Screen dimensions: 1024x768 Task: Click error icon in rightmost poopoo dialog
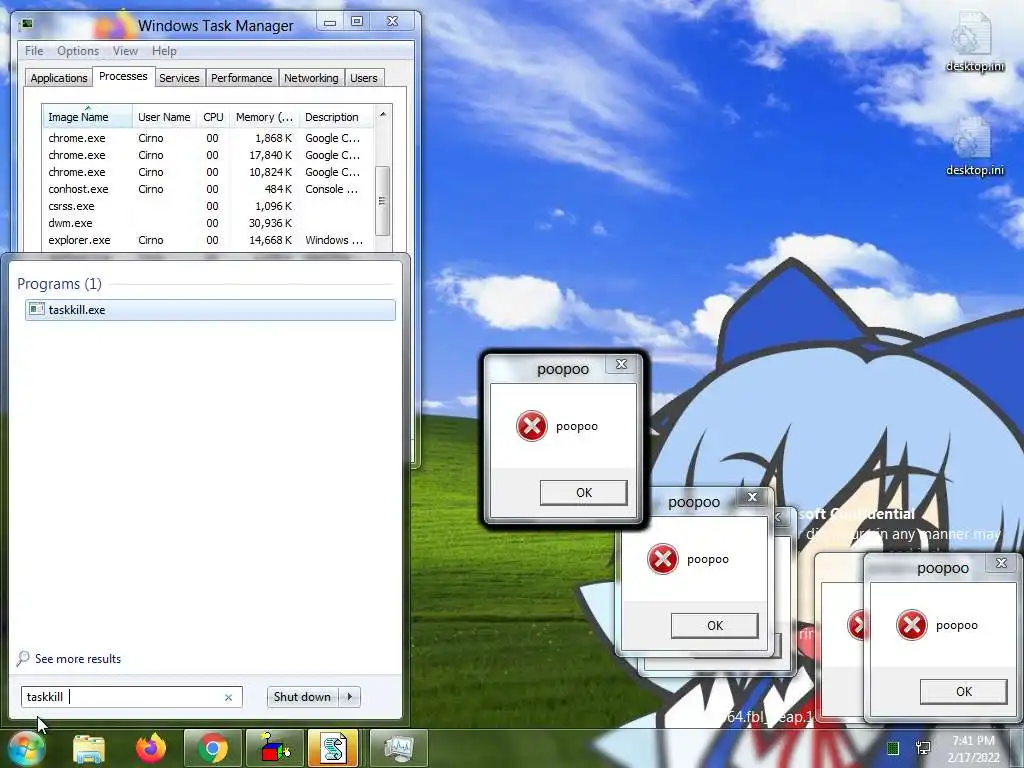click(x=912, y=625)
